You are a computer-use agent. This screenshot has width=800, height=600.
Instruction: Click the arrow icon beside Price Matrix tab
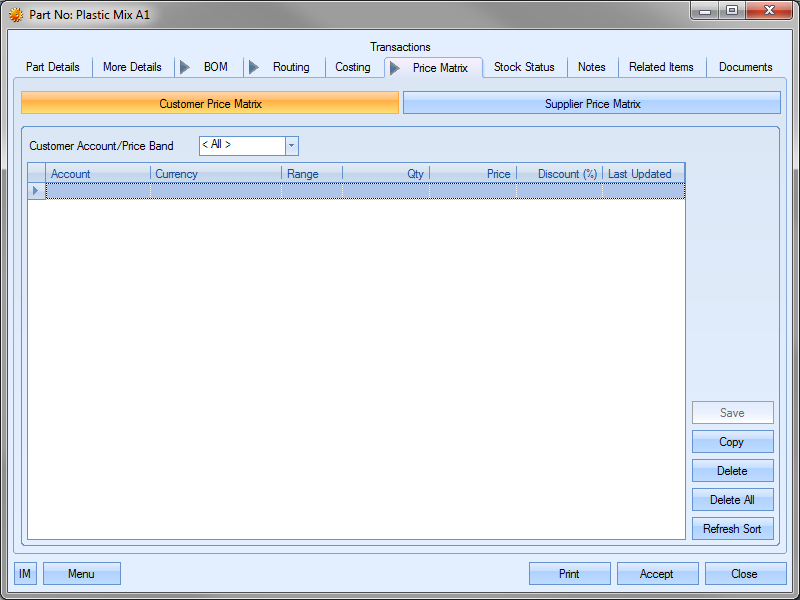[x=395, y=68]
